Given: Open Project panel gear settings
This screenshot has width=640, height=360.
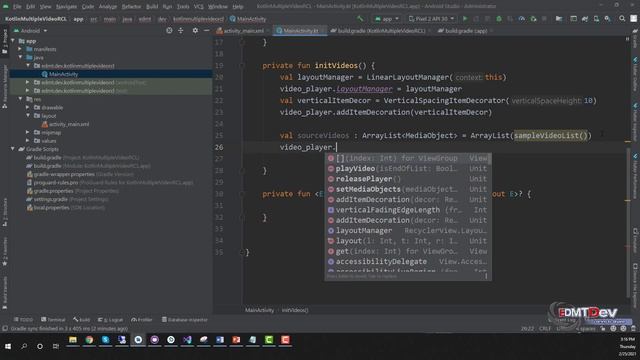Looking at the screenshot, I should tap(195, 31).
